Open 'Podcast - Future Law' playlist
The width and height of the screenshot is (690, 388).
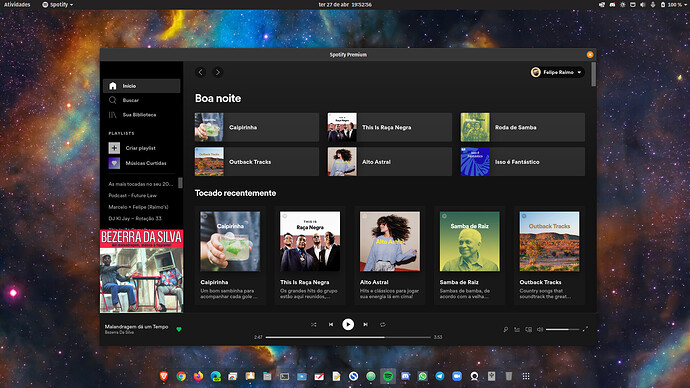[132, 195]
